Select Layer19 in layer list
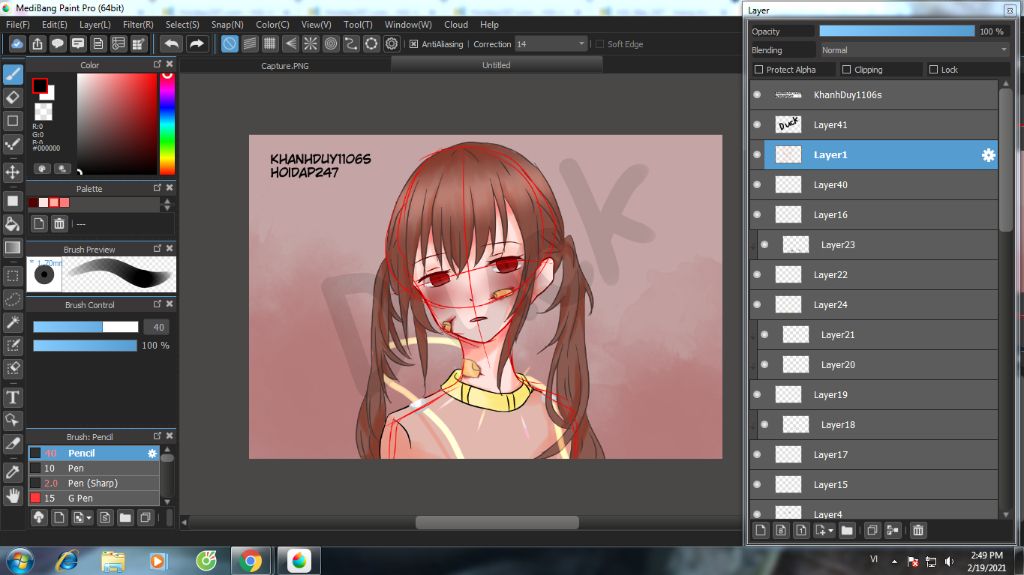This screenshot has width=1024, height=575. [874, 395]
